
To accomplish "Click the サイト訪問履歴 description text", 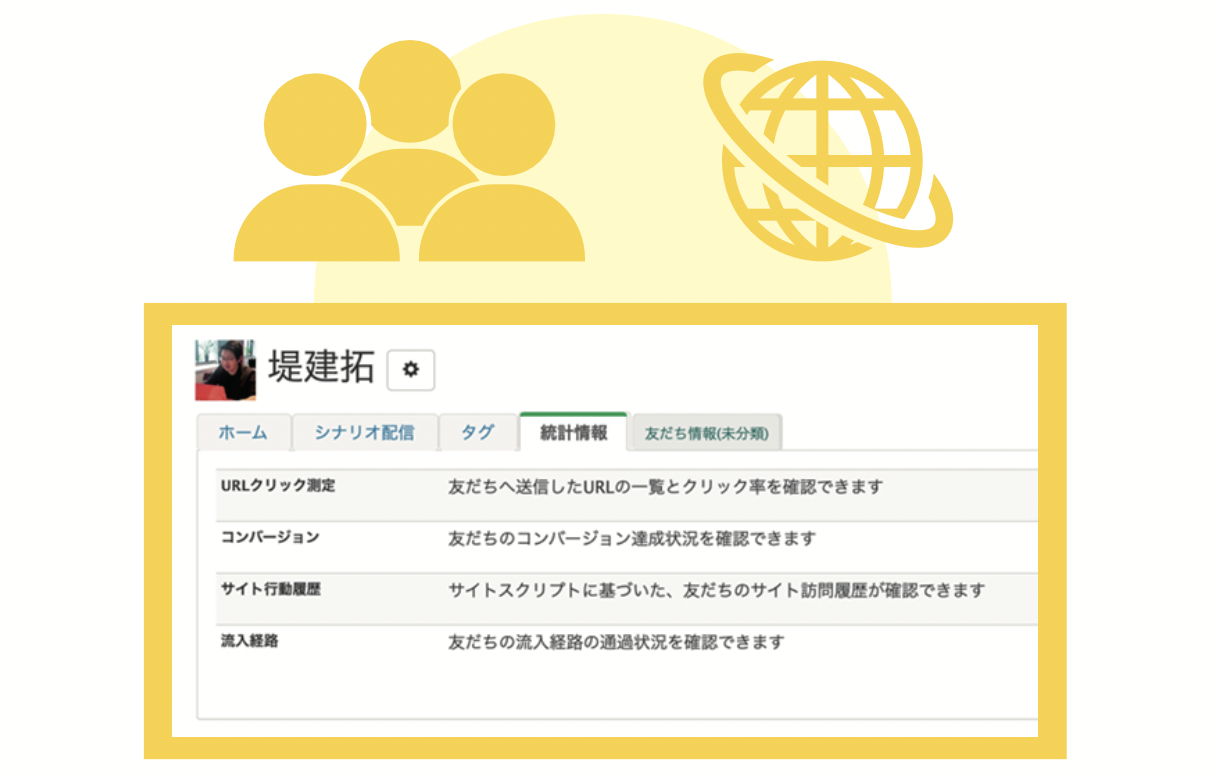I will click(x=716, y=591).
